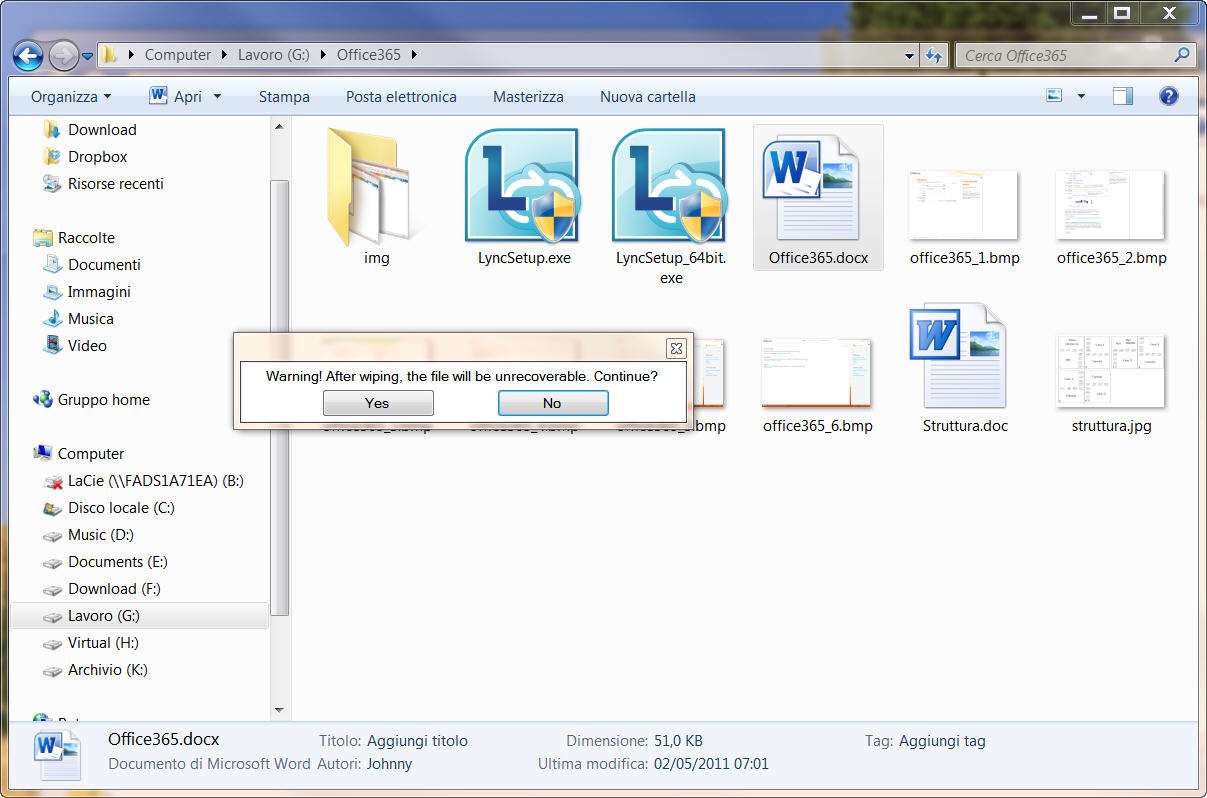Select the Struttura.doc Word file icon
Screen dimensions: 1207x798
click(964, 356)
